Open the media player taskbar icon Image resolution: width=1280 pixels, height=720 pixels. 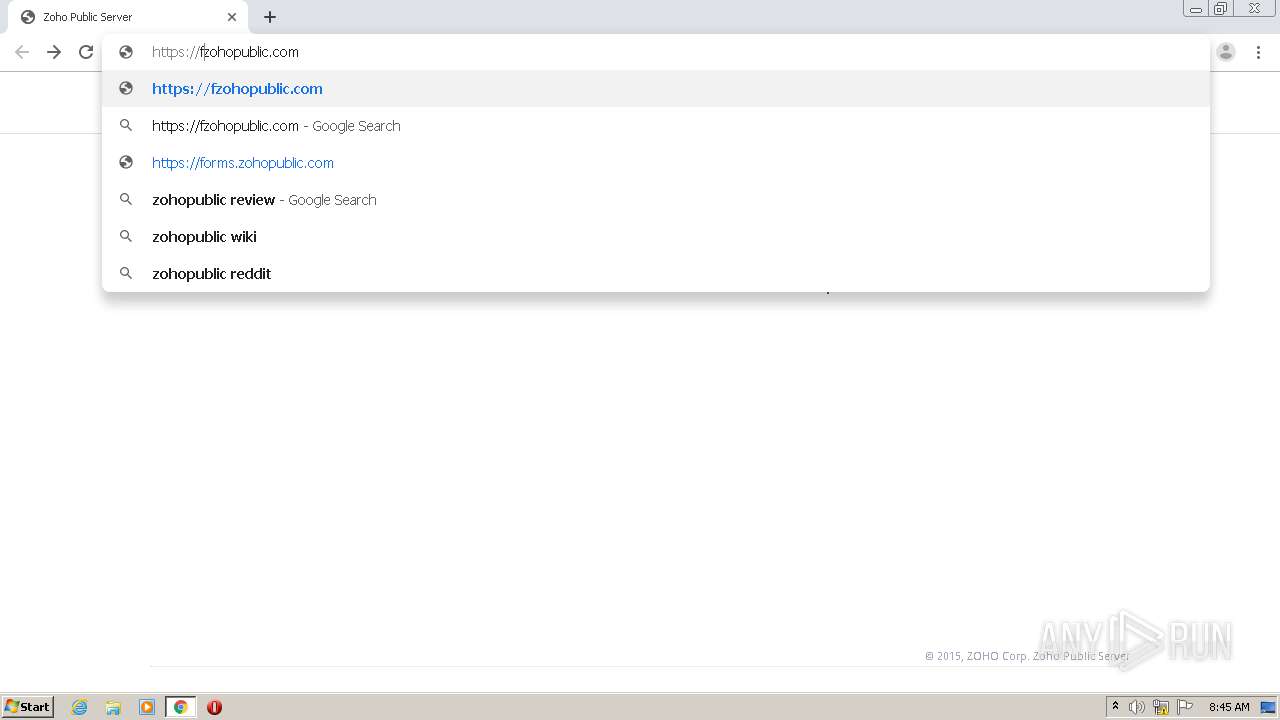[147, 707]
